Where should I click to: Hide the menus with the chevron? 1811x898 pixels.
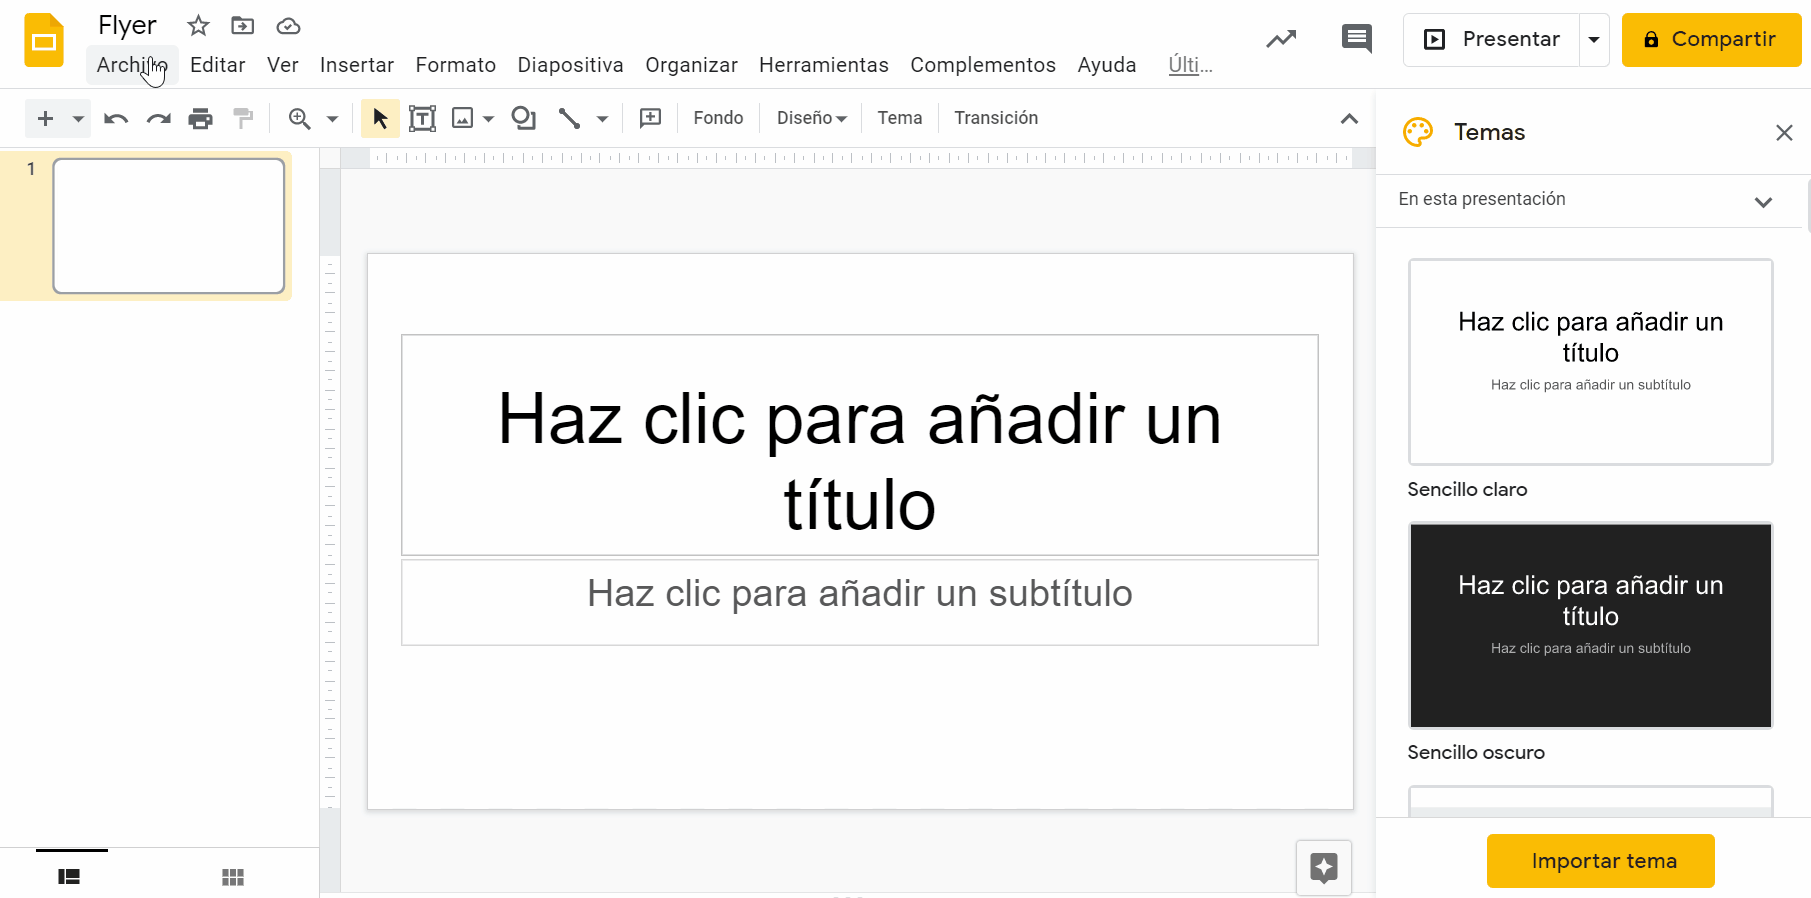1349,119
